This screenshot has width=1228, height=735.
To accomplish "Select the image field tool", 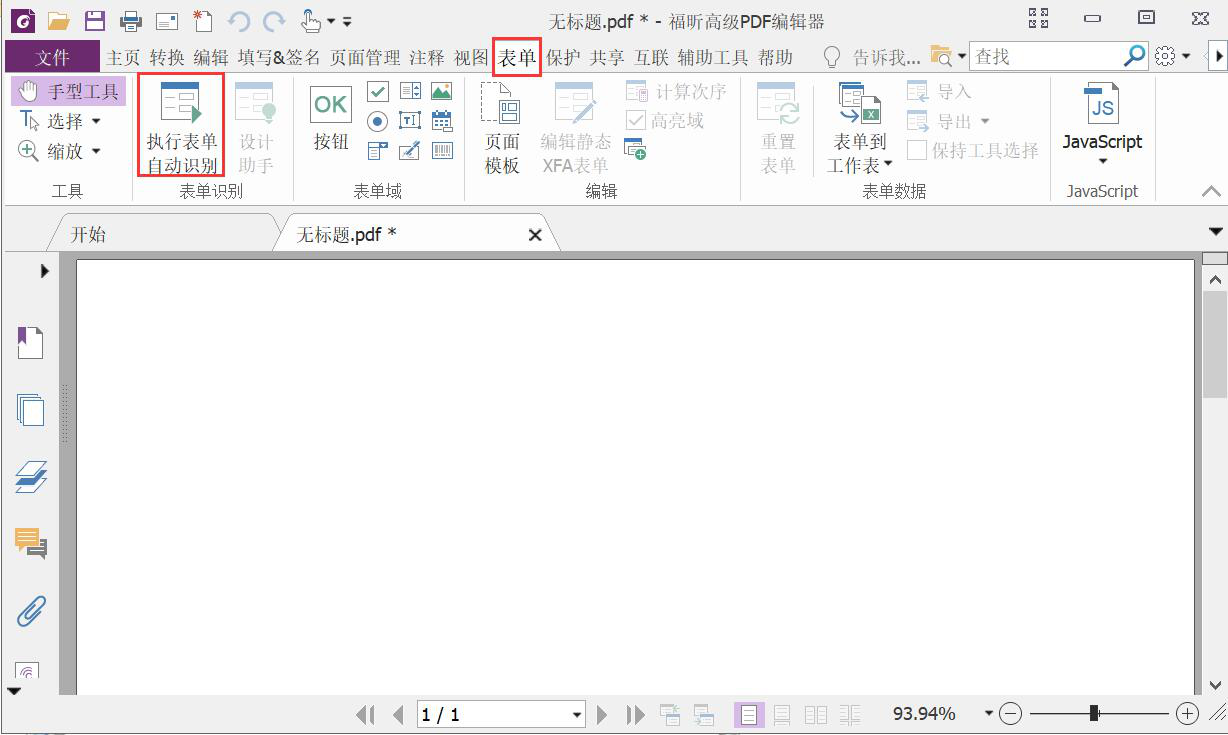I will [441, 92].
